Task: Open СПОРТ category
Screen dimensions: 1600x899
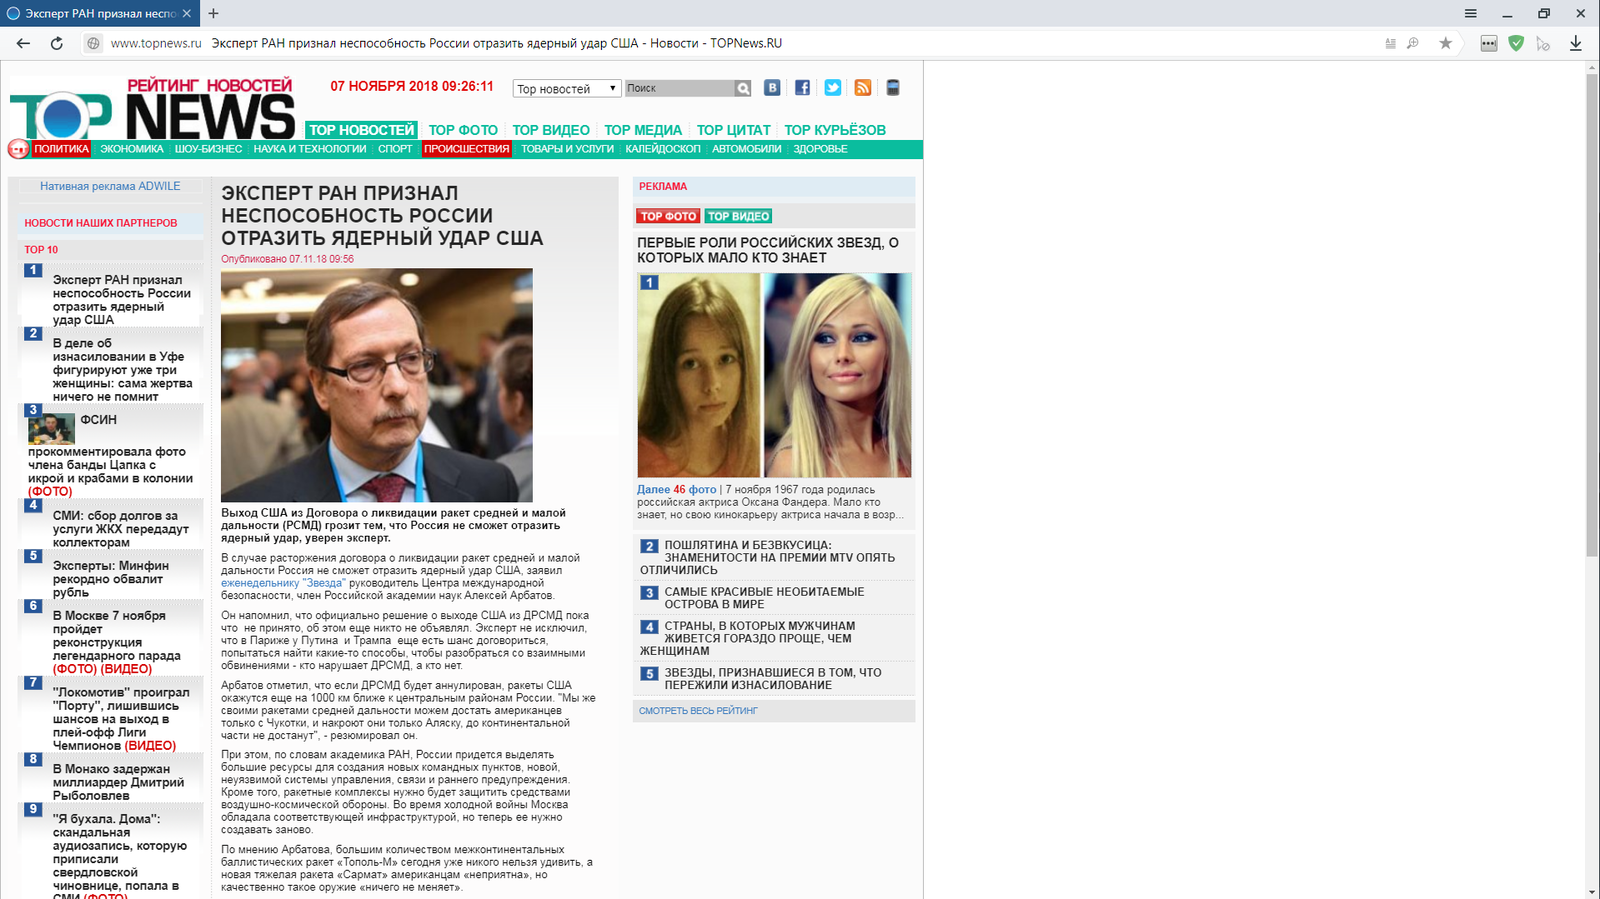Action: click(x=395, y=149)
